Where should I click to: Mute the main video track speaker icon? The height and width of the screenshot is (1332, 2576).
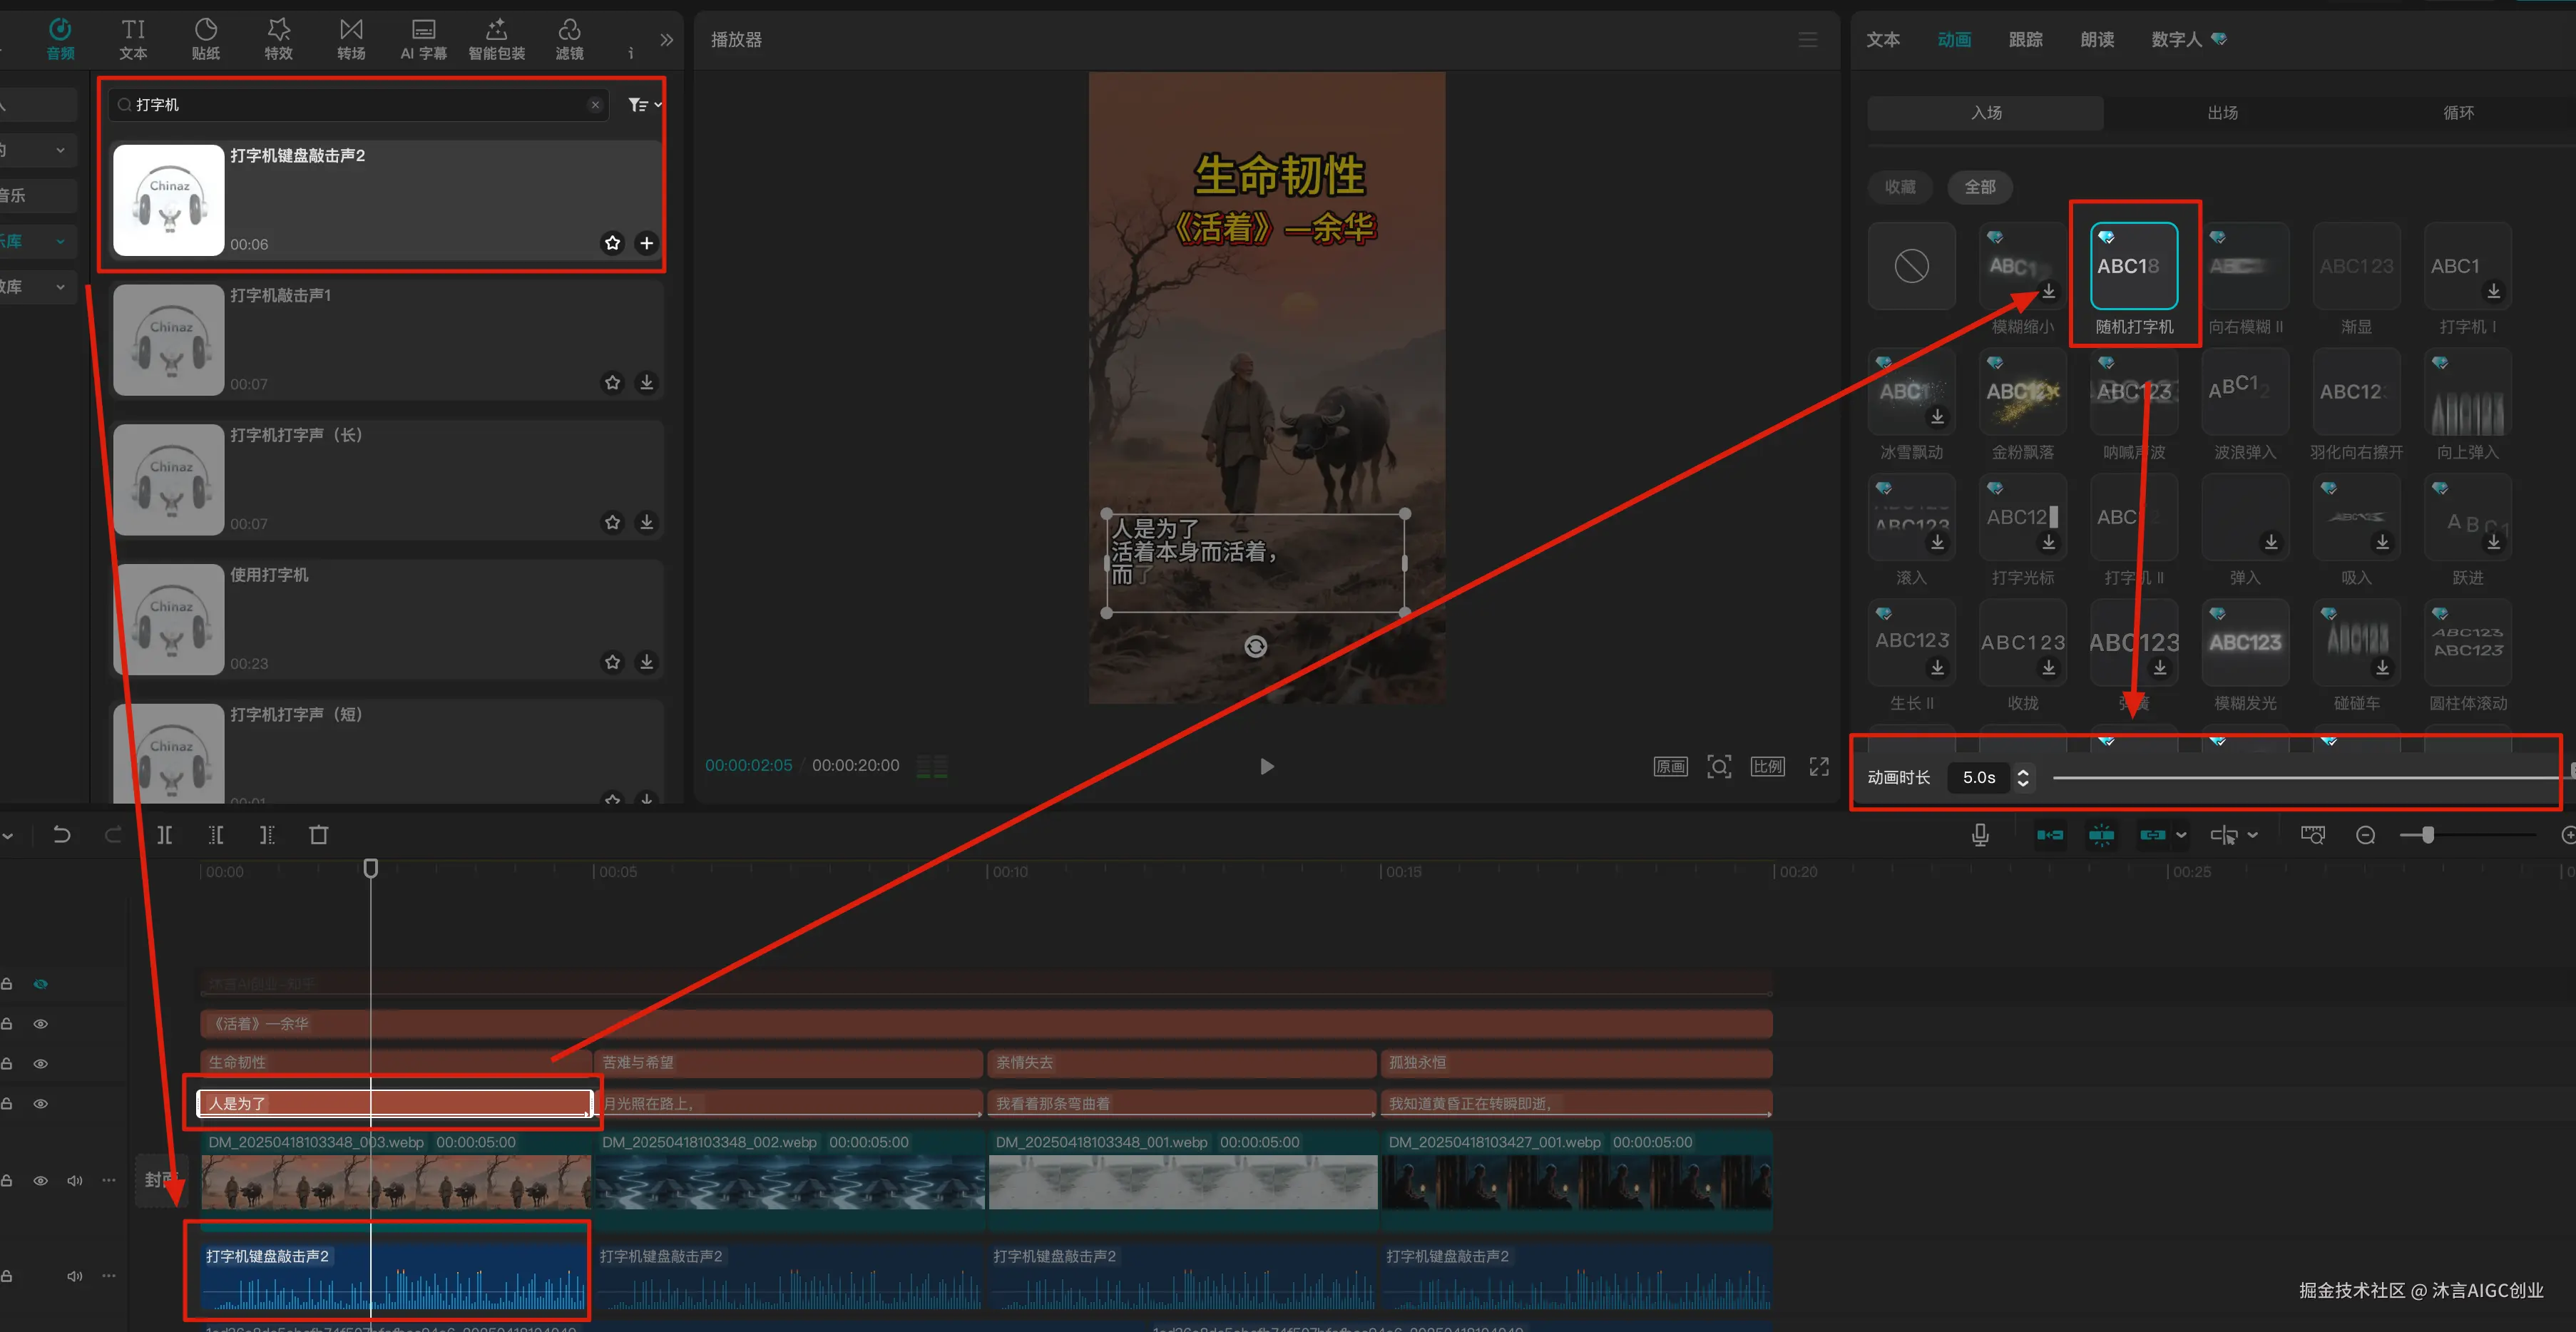click(74, 1180)
